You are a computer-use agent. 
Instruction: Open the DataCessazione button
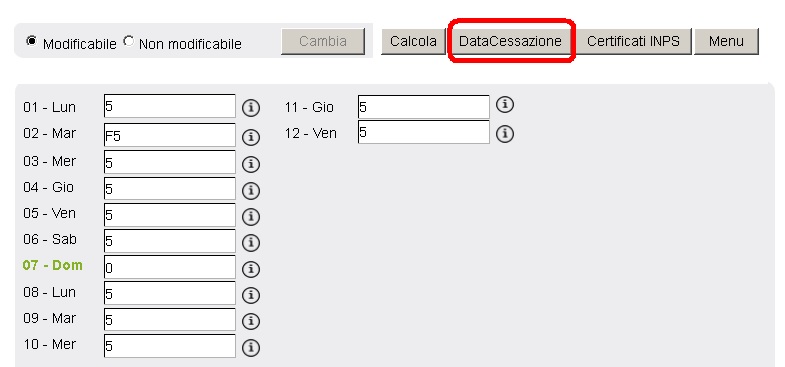510,41
